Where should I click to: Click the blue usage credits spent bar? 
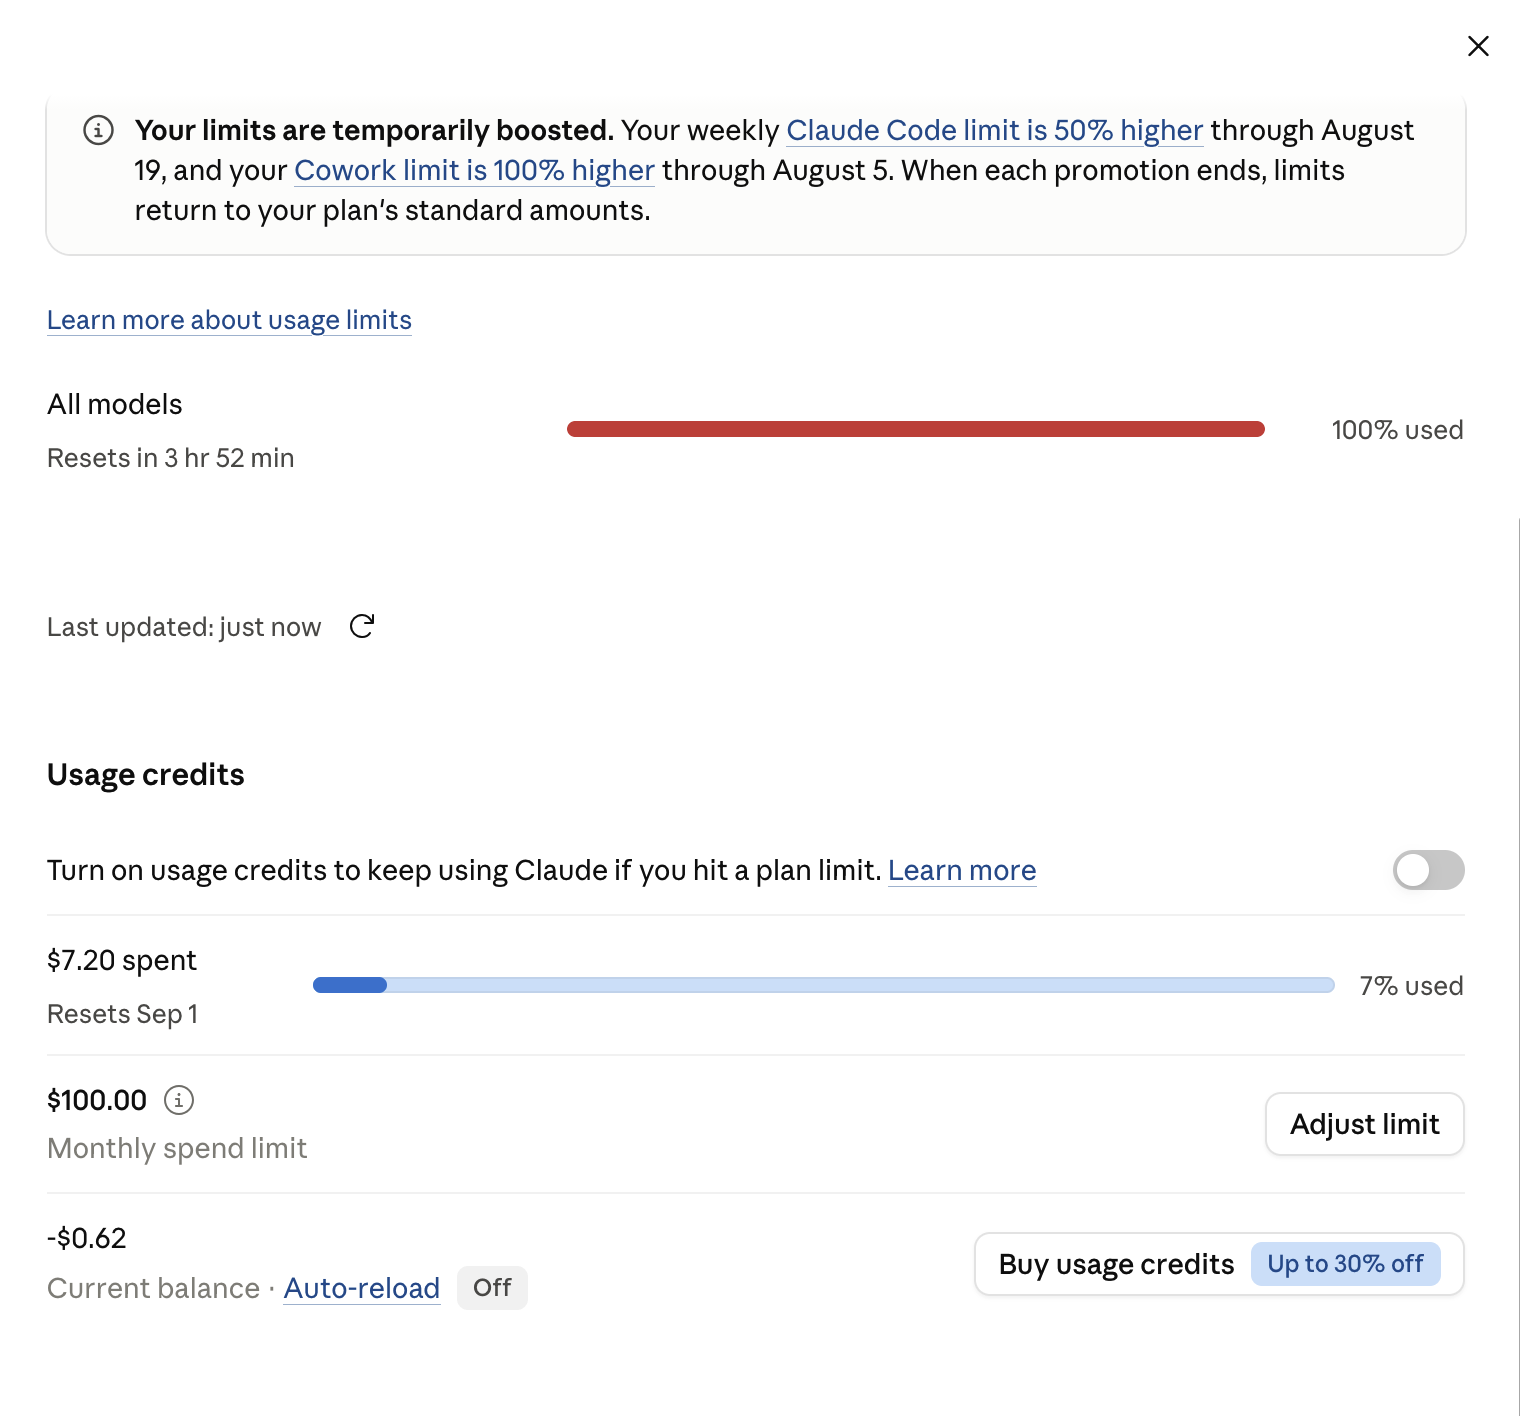824,985
